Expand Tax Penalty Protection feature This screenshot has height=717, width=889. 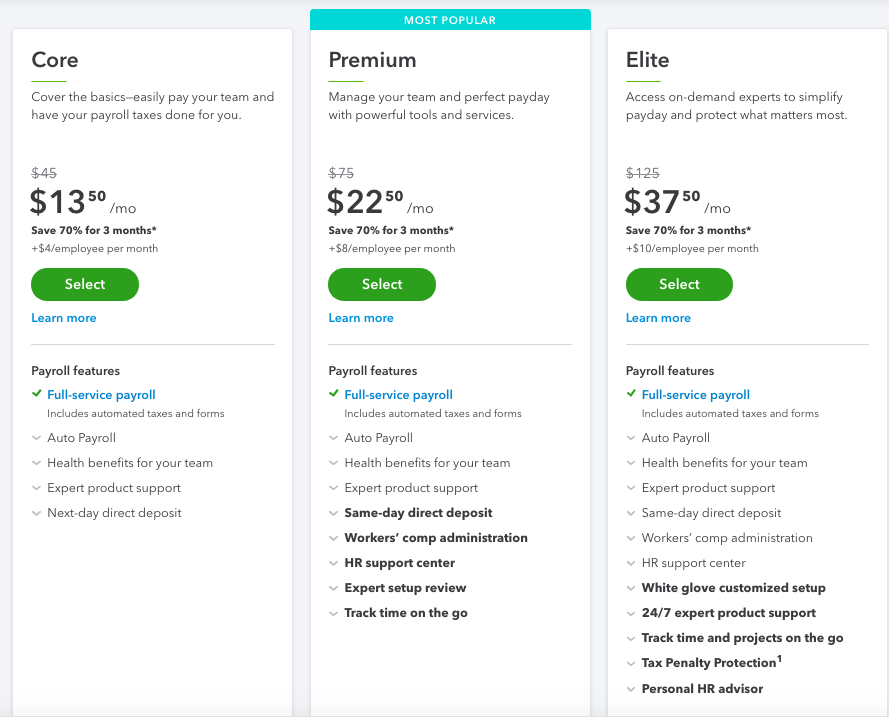[704, 663]
